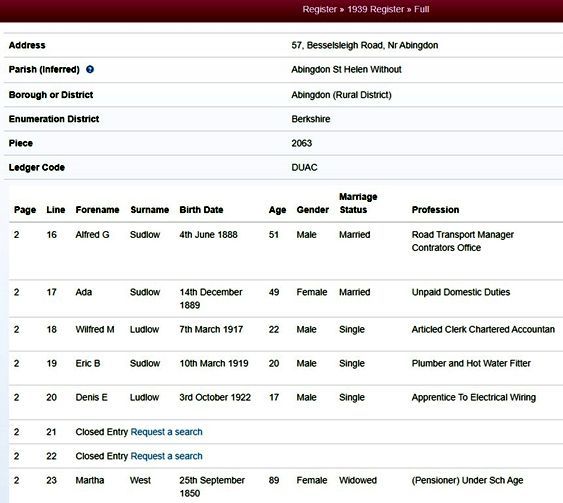Request a search for line 22 closed entry
563x503 pixels.
166,456
